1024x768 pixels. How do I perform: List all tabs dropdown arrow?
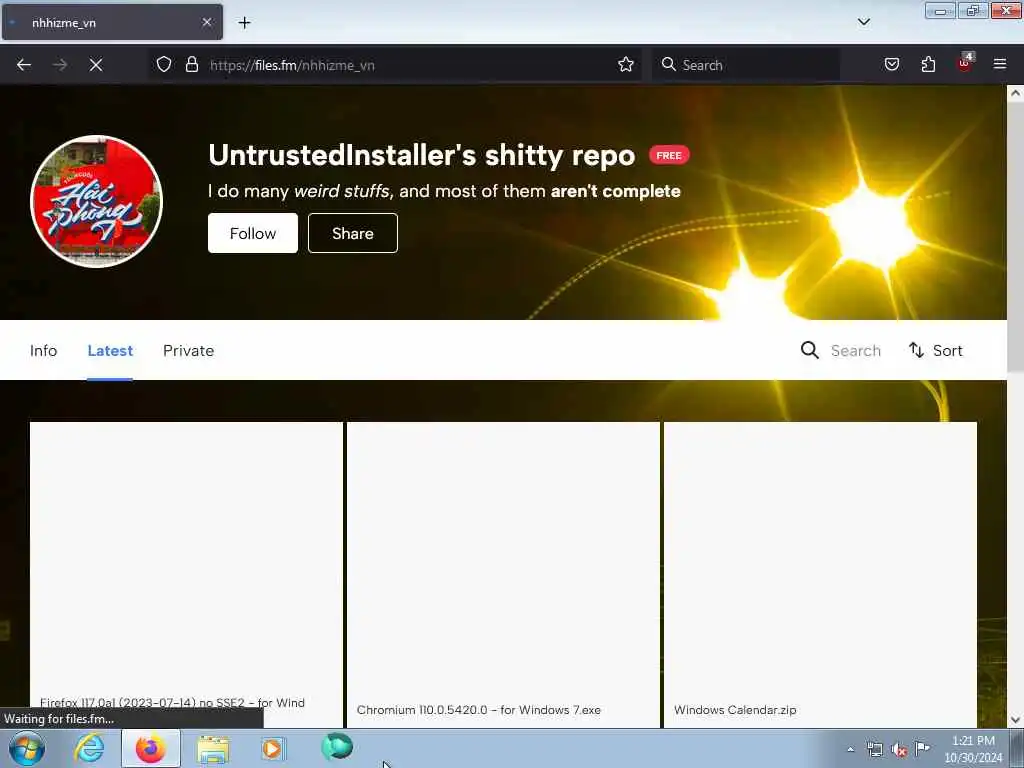[863, 22]
